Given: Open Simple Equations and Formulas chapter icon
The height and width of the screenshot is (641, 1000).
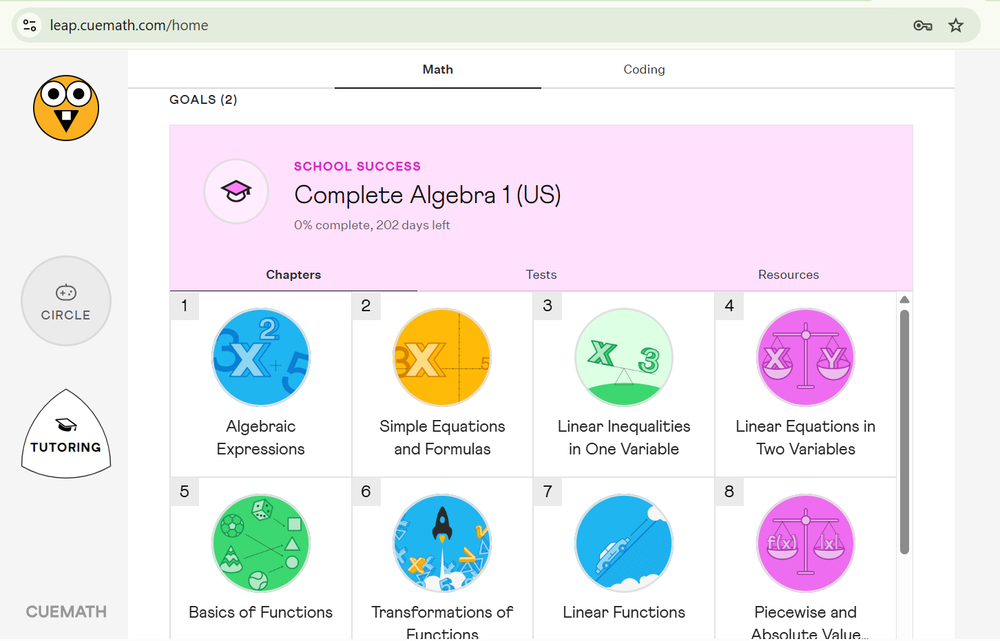Looking at the screenshot, I should tap(442, 357).
